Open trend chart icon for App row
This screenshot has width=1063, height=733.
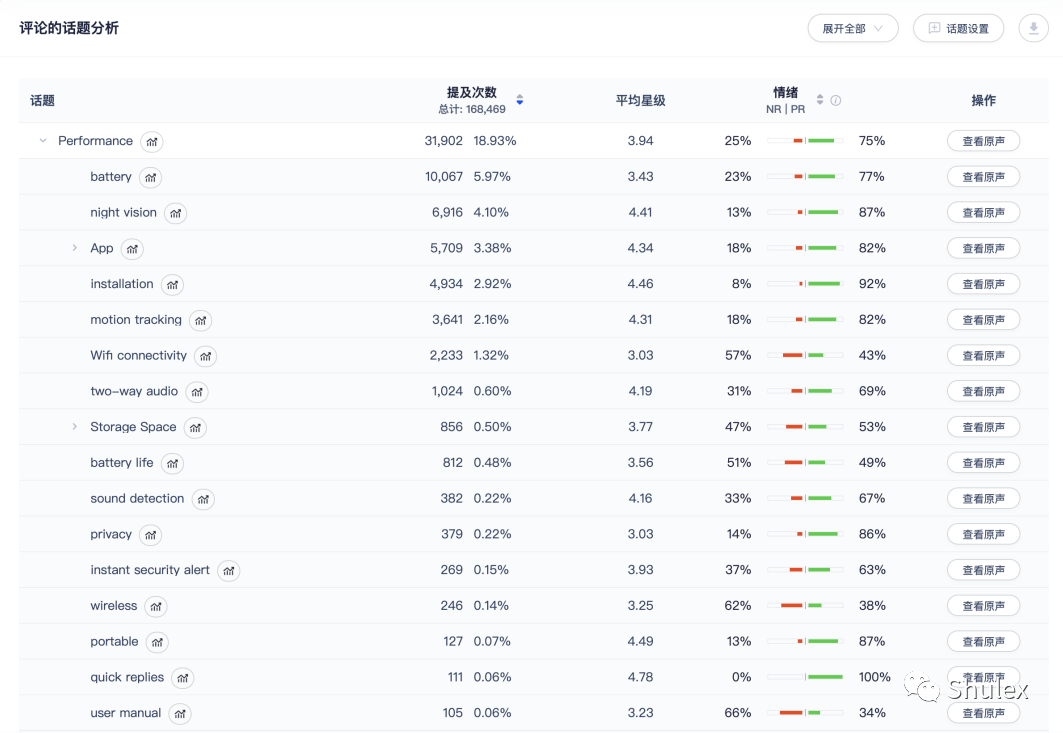(x=132, y=249)
